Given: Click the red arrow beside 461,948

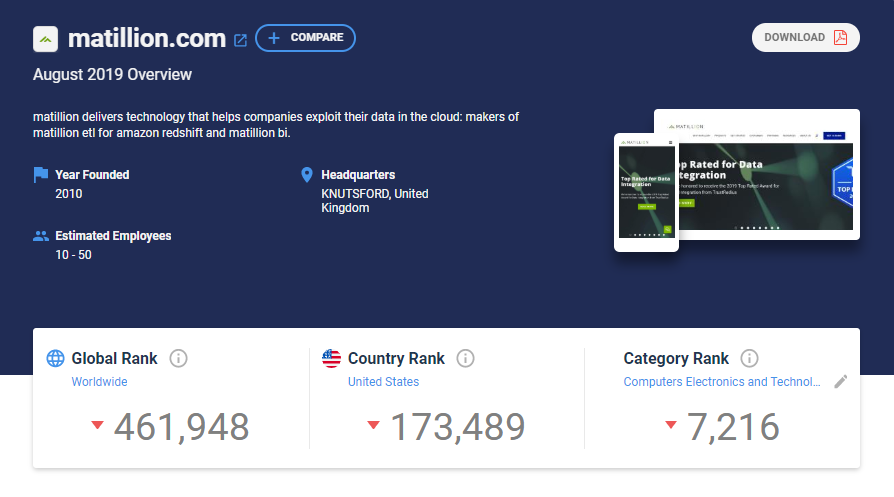Looking at the screenshot, I should (97, 425).
